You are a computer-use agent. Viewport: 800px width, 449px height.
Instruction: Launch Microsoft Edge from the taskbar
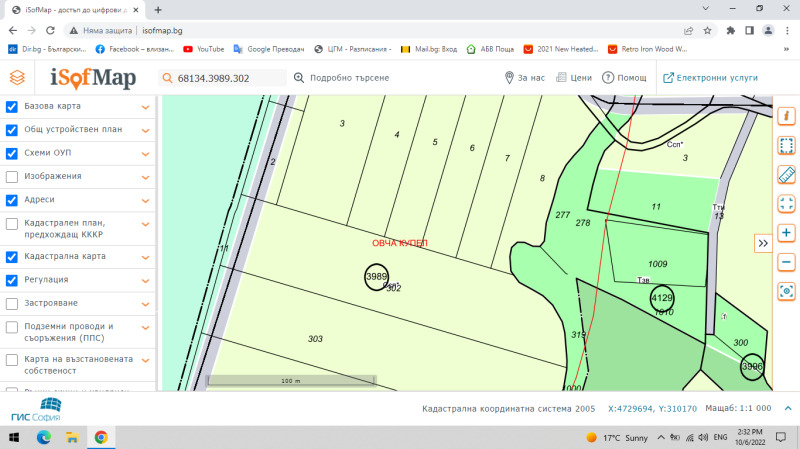(44, 437)
